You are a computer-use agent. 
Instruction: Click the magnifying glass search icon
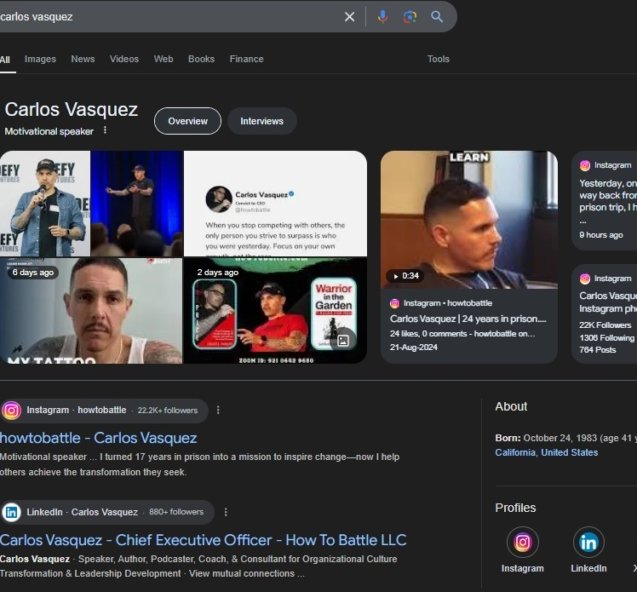coord(437,17)
